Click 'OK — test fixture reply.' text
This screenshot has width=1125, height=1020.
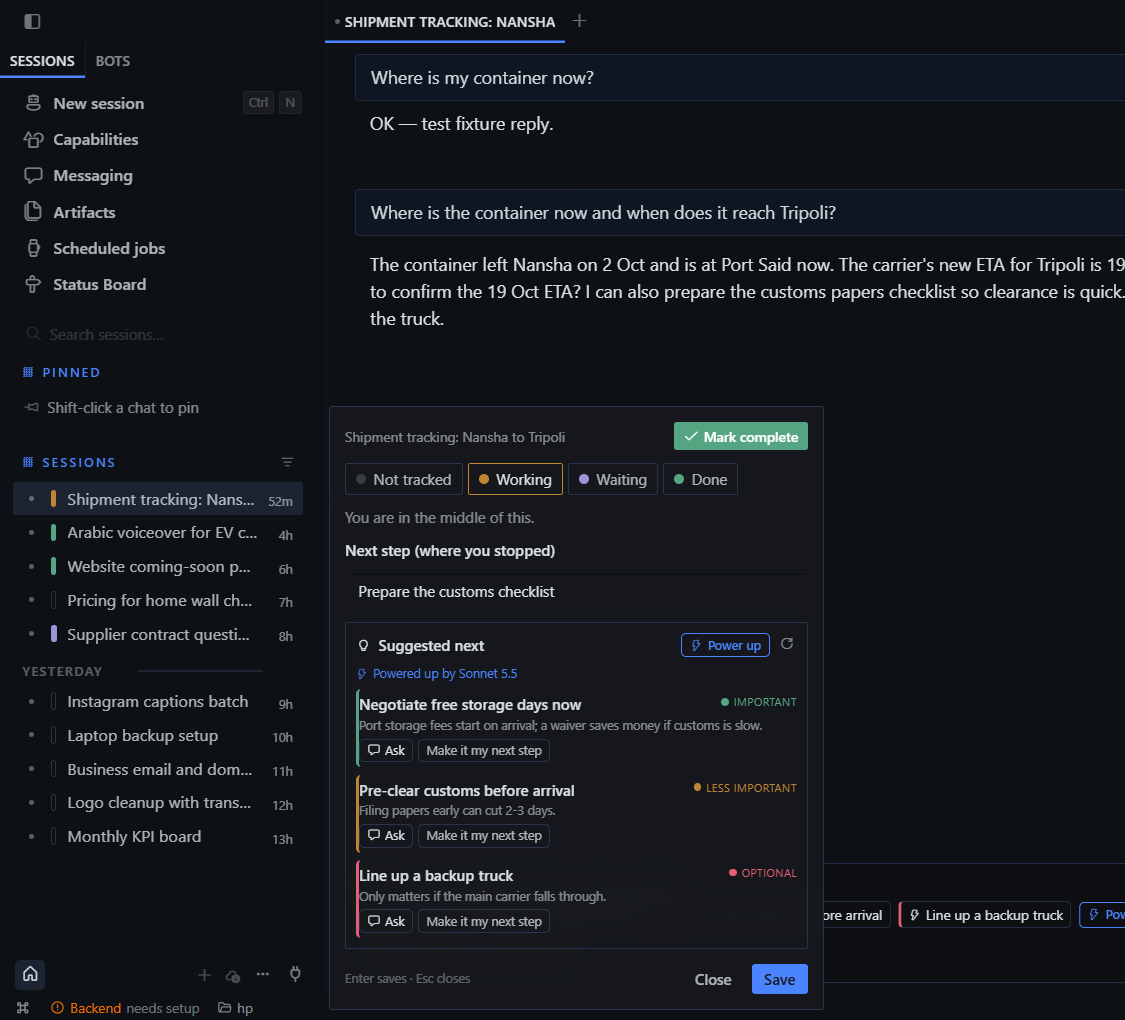click(x=461, y=124)
